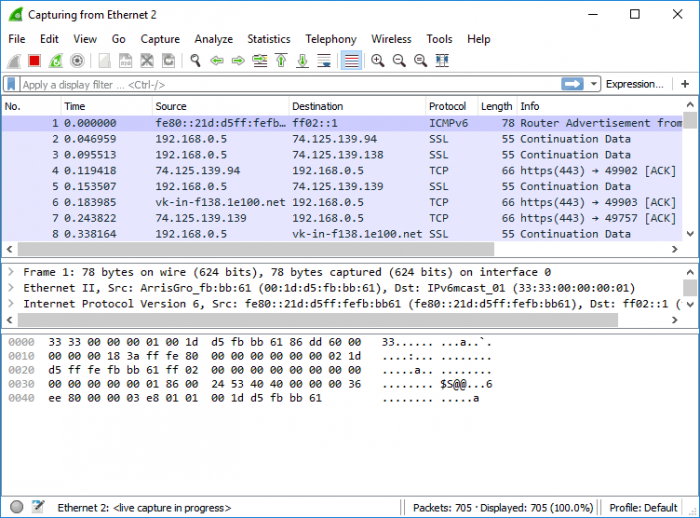Toggle auto scroll during live capture
The height and width of the screenshot is (518, 700).
(324, 60)
